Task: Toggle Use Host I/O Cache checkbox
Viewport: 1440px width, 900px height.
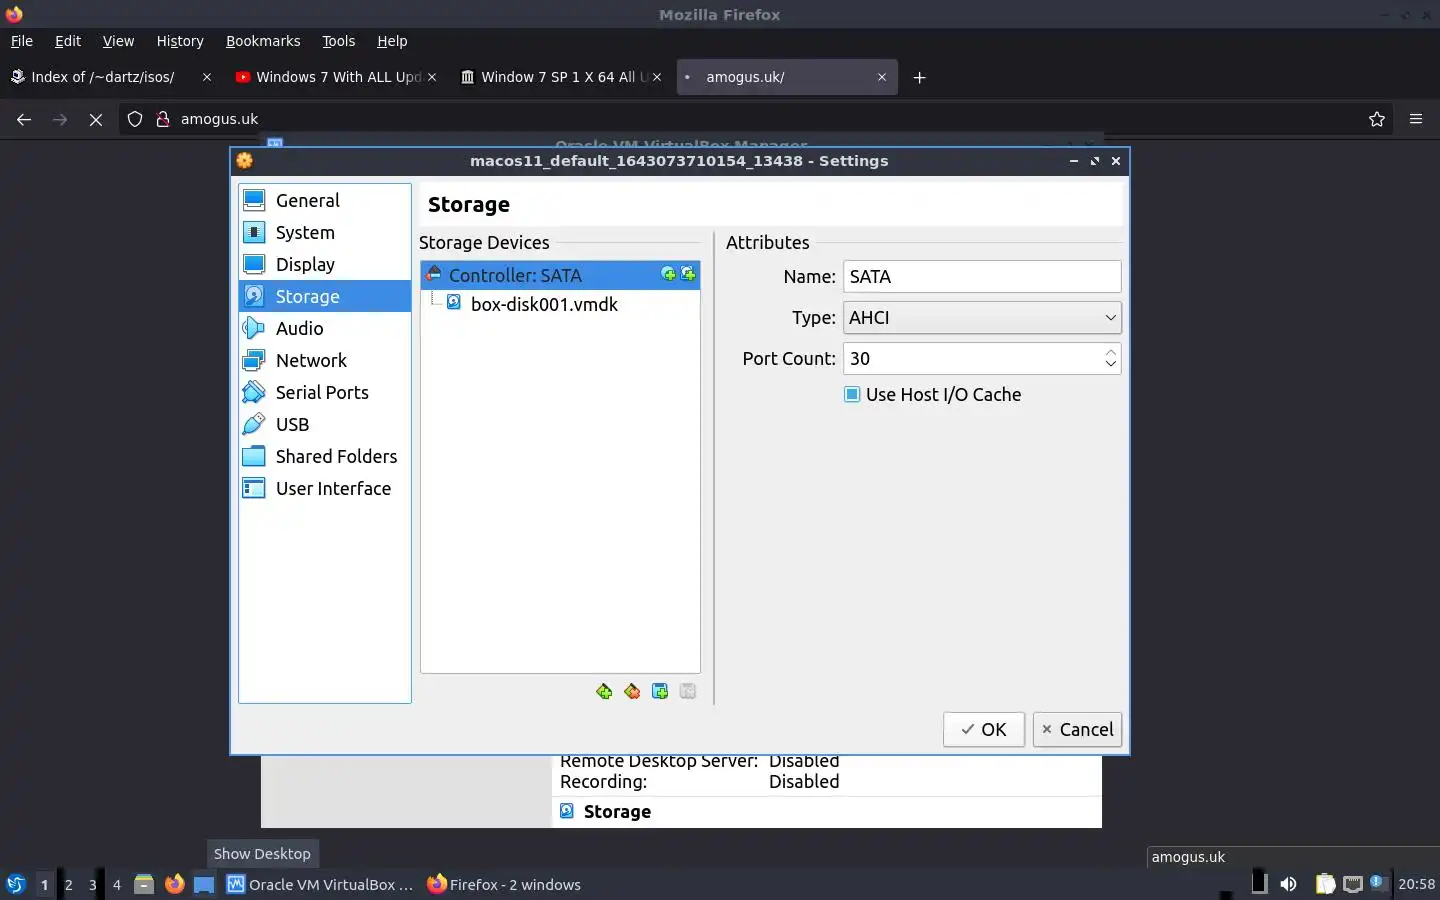Action: 852,394
